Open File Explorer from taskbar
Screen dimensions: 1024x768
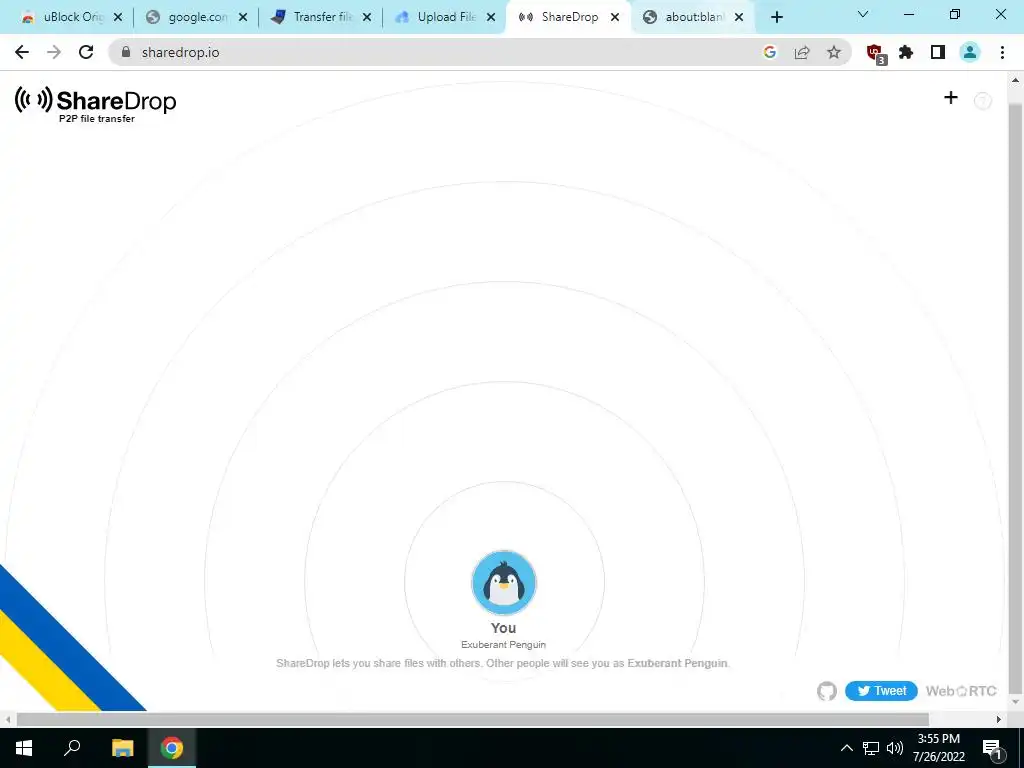pos(122,748)
